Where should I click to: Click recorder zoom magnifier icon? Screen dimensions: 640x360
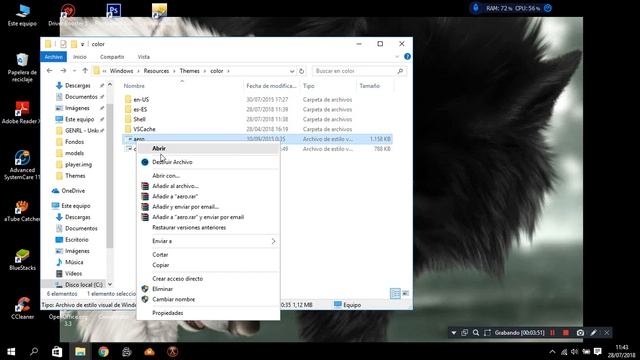(x=476, y=333)
